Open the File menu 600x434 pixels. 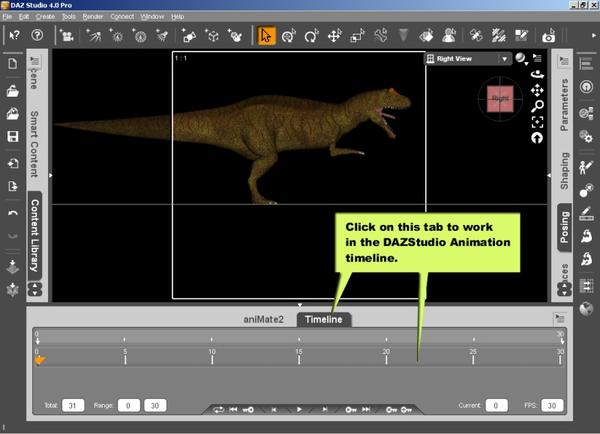[7, 17]
